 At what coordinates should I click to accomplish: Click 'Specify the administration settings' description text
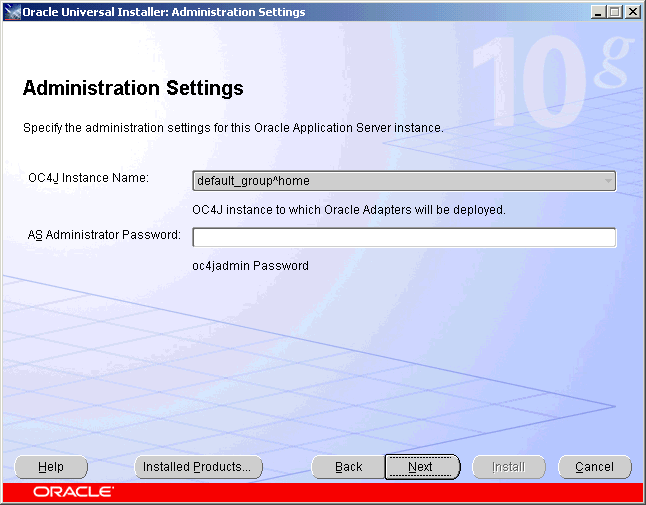click(233, 128)
